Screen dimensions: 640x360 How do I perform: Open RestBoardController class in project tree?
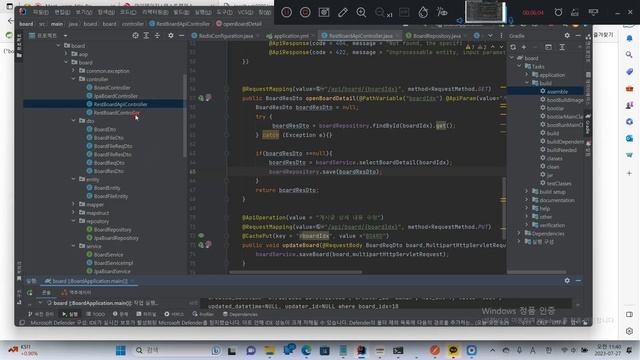(116, 113)
